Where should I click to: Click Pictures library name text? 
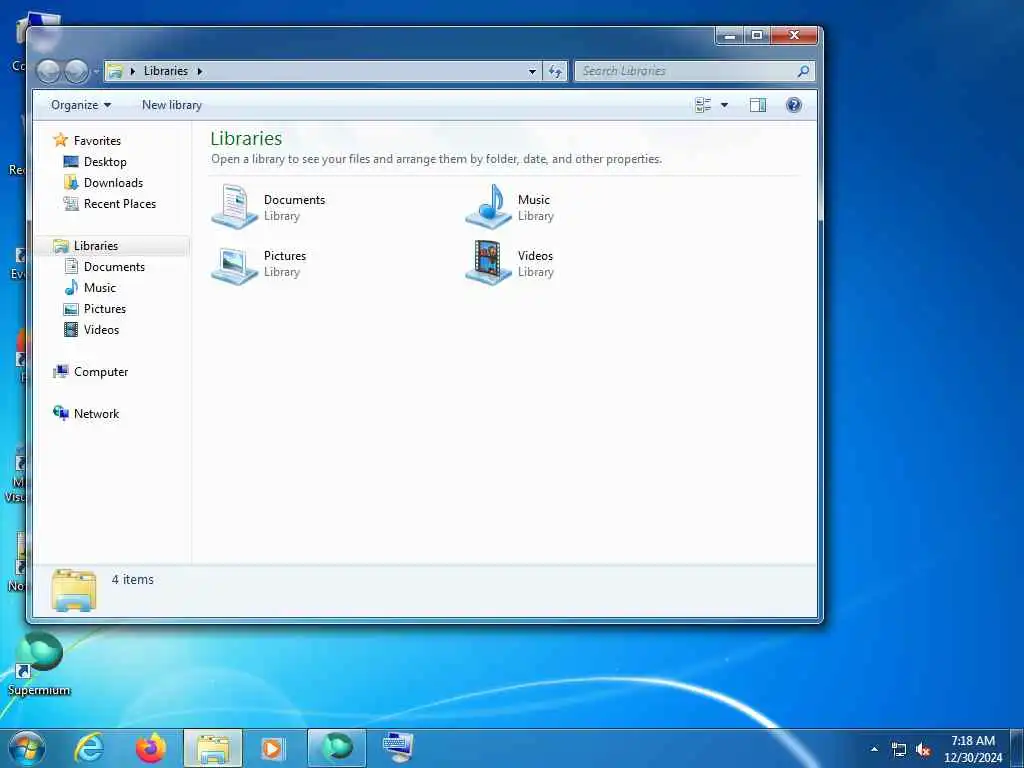pyautogui.click(x=285, y=256)
